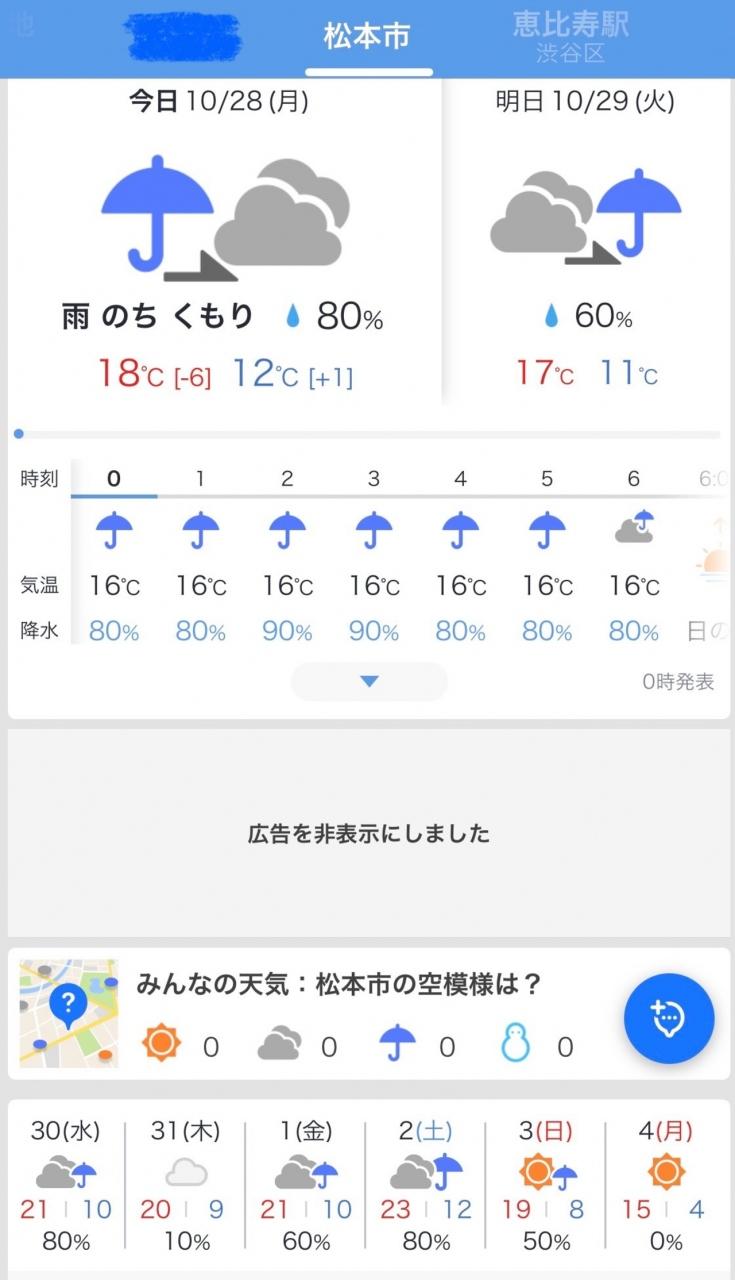Tap the sunrise icon after 6 o'clock
Viewport: 735px width, 1280px height.
click(x=713, y=550)
